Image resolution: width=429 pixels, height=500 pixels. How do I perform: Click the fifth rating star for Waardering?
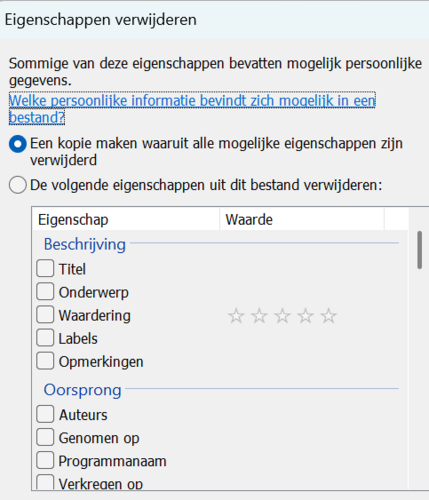coord(329,316)
